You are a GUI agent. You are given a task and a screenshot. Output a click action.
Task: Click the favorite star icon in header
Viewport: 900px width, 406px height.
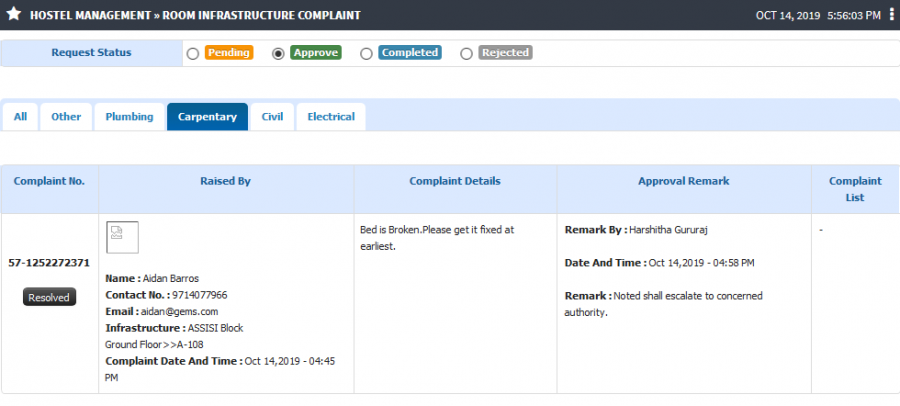tap(13, 15)
